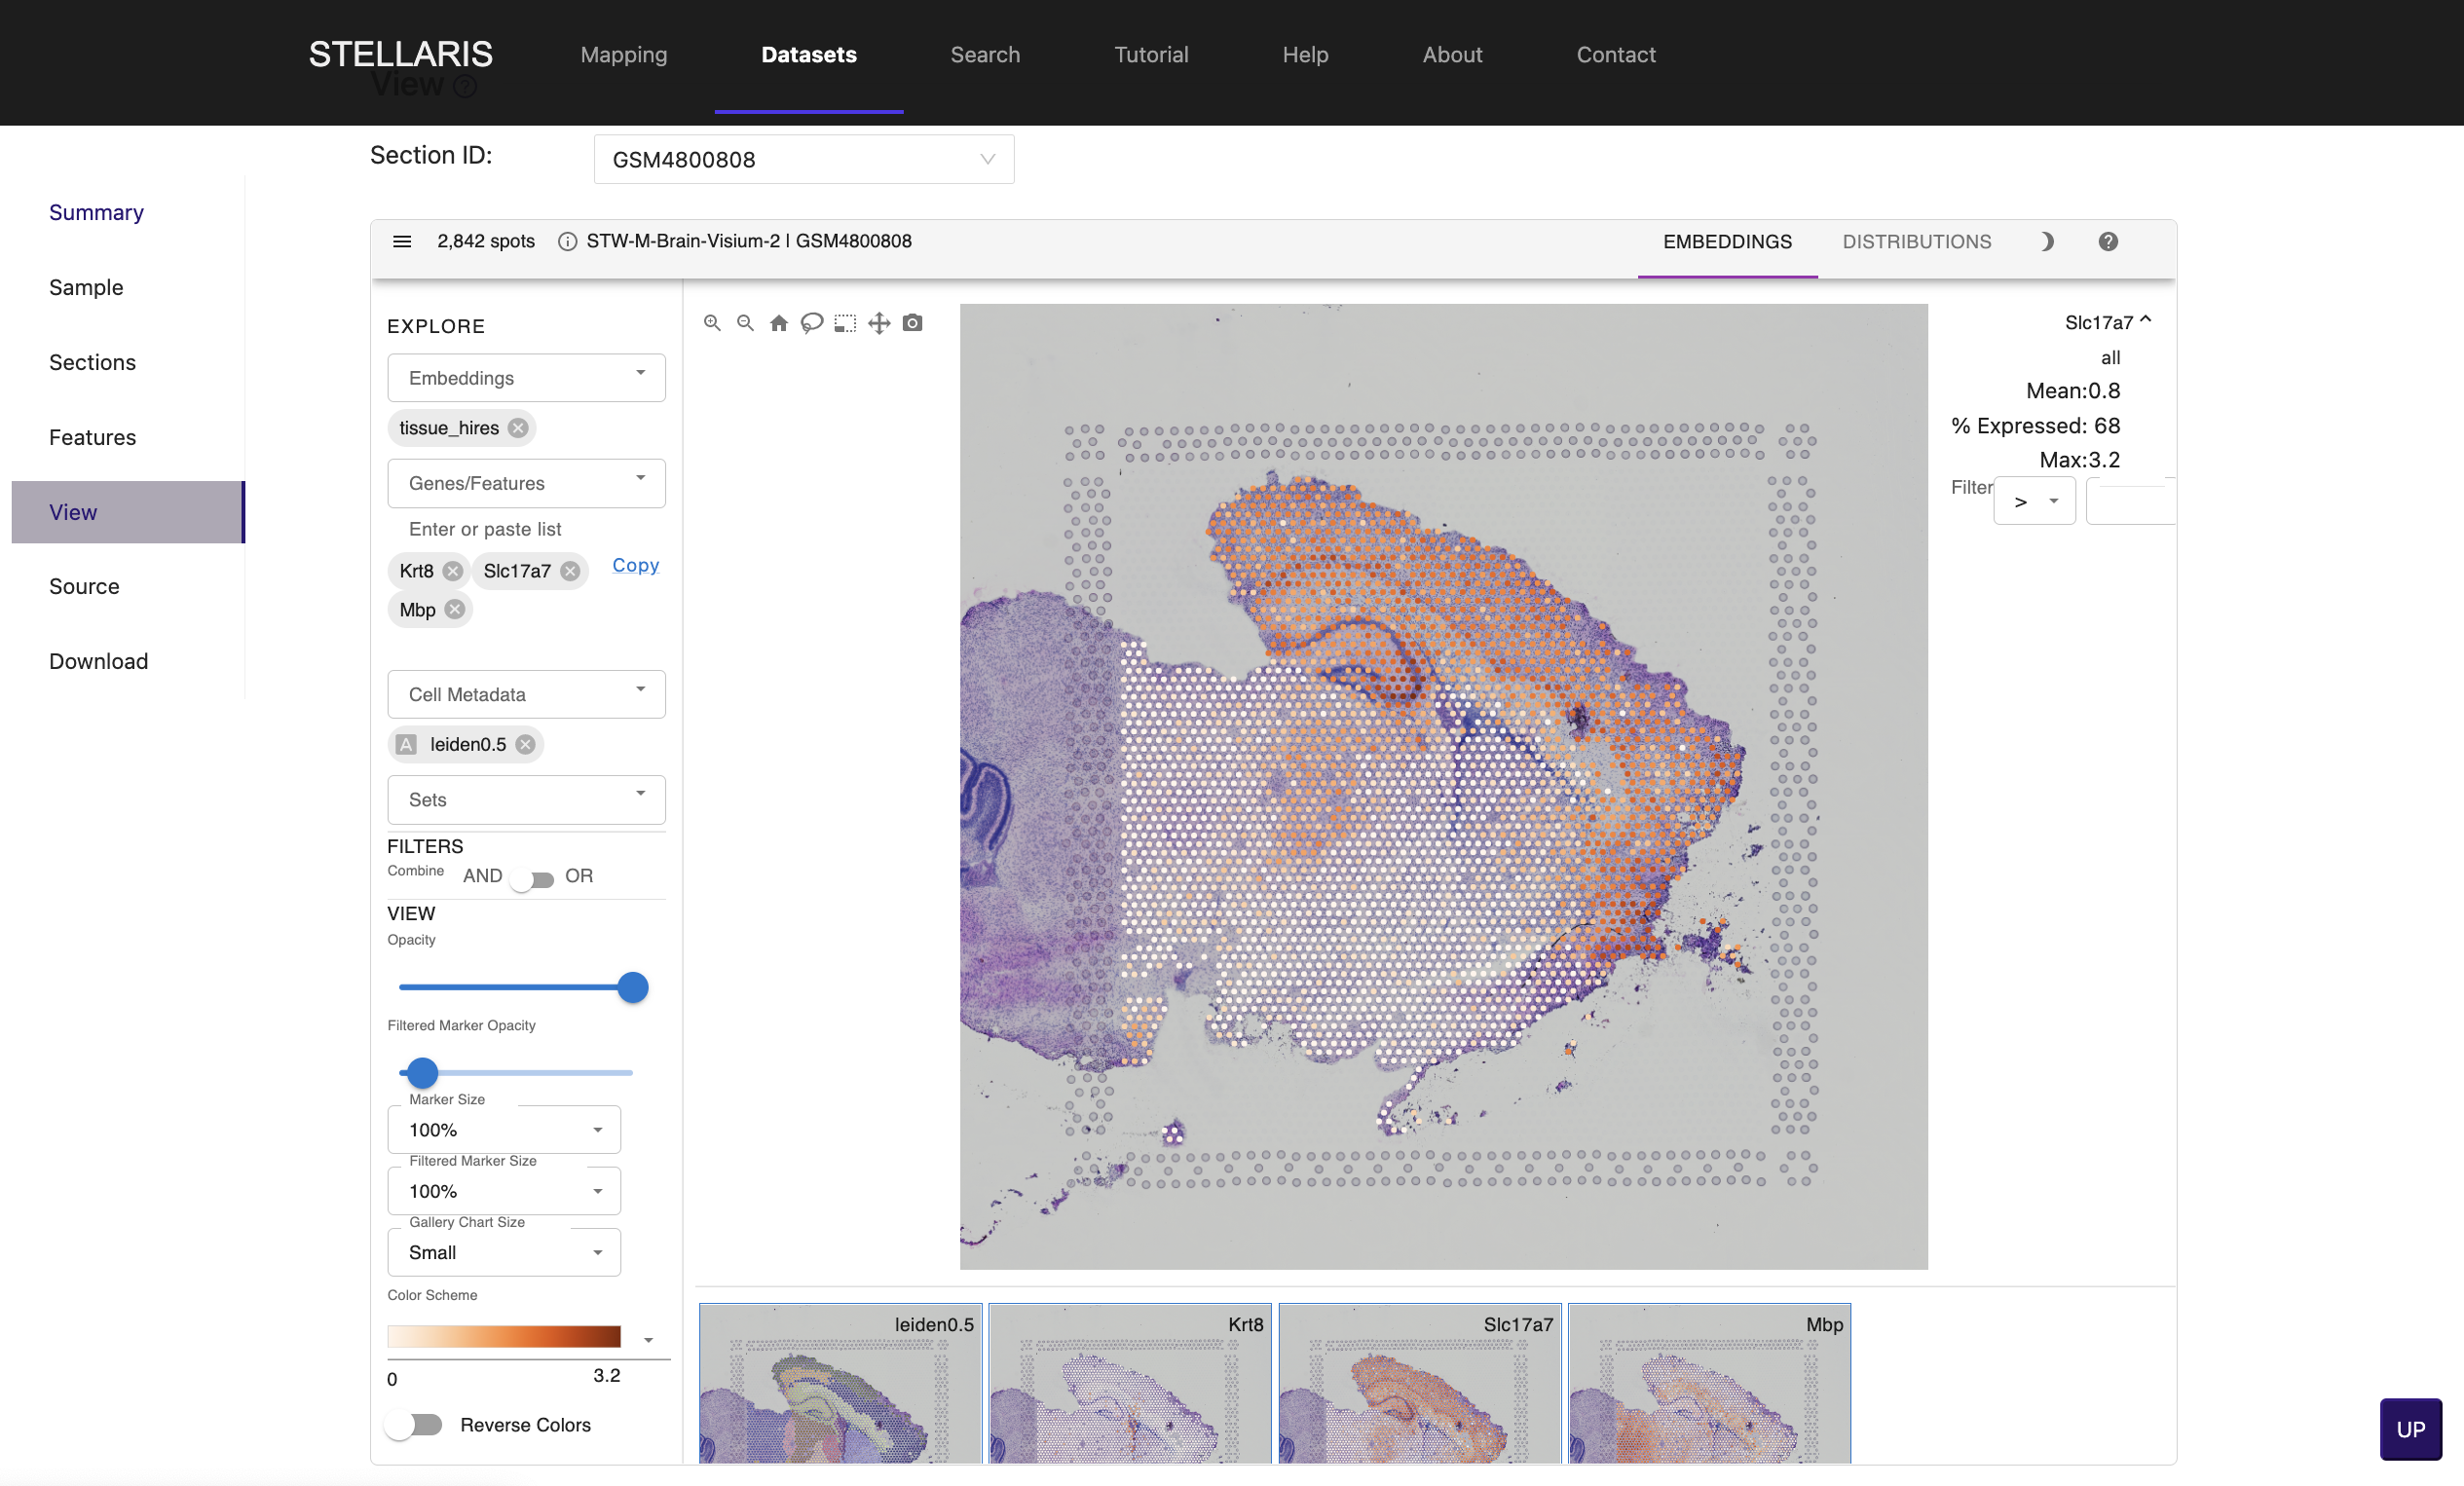Open the Mbp gallery thumbnail
2464x1486 pixels.
pyautogui.click(x=1709, y=1383)
